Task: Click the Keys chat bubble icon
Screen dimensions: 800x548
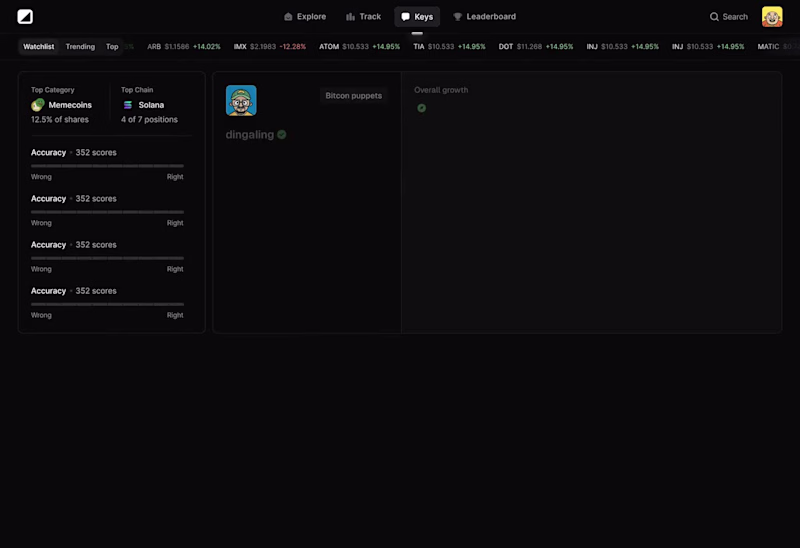Action: 406,17
